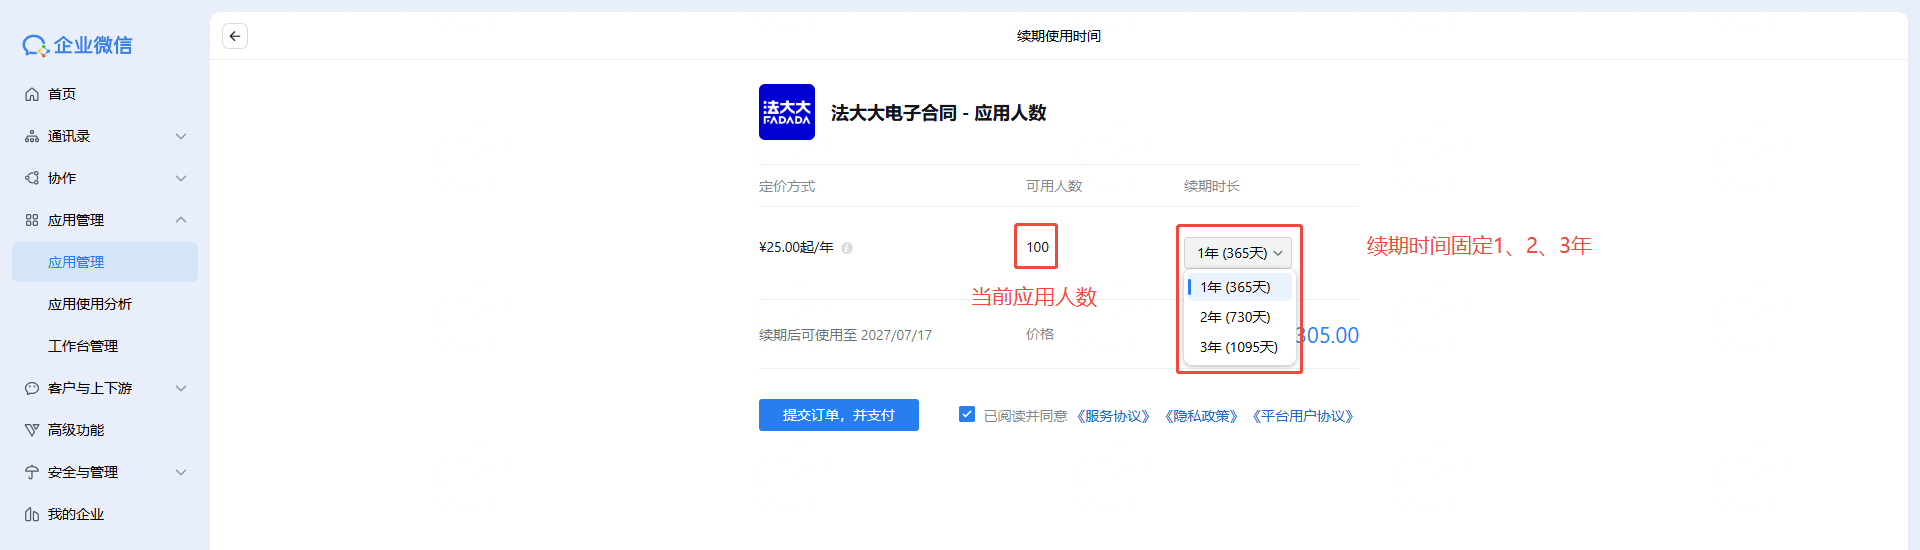Click the 通讯录 contacts icon
Viewport: 1920px width, 550px height.
tap(32, 136)
